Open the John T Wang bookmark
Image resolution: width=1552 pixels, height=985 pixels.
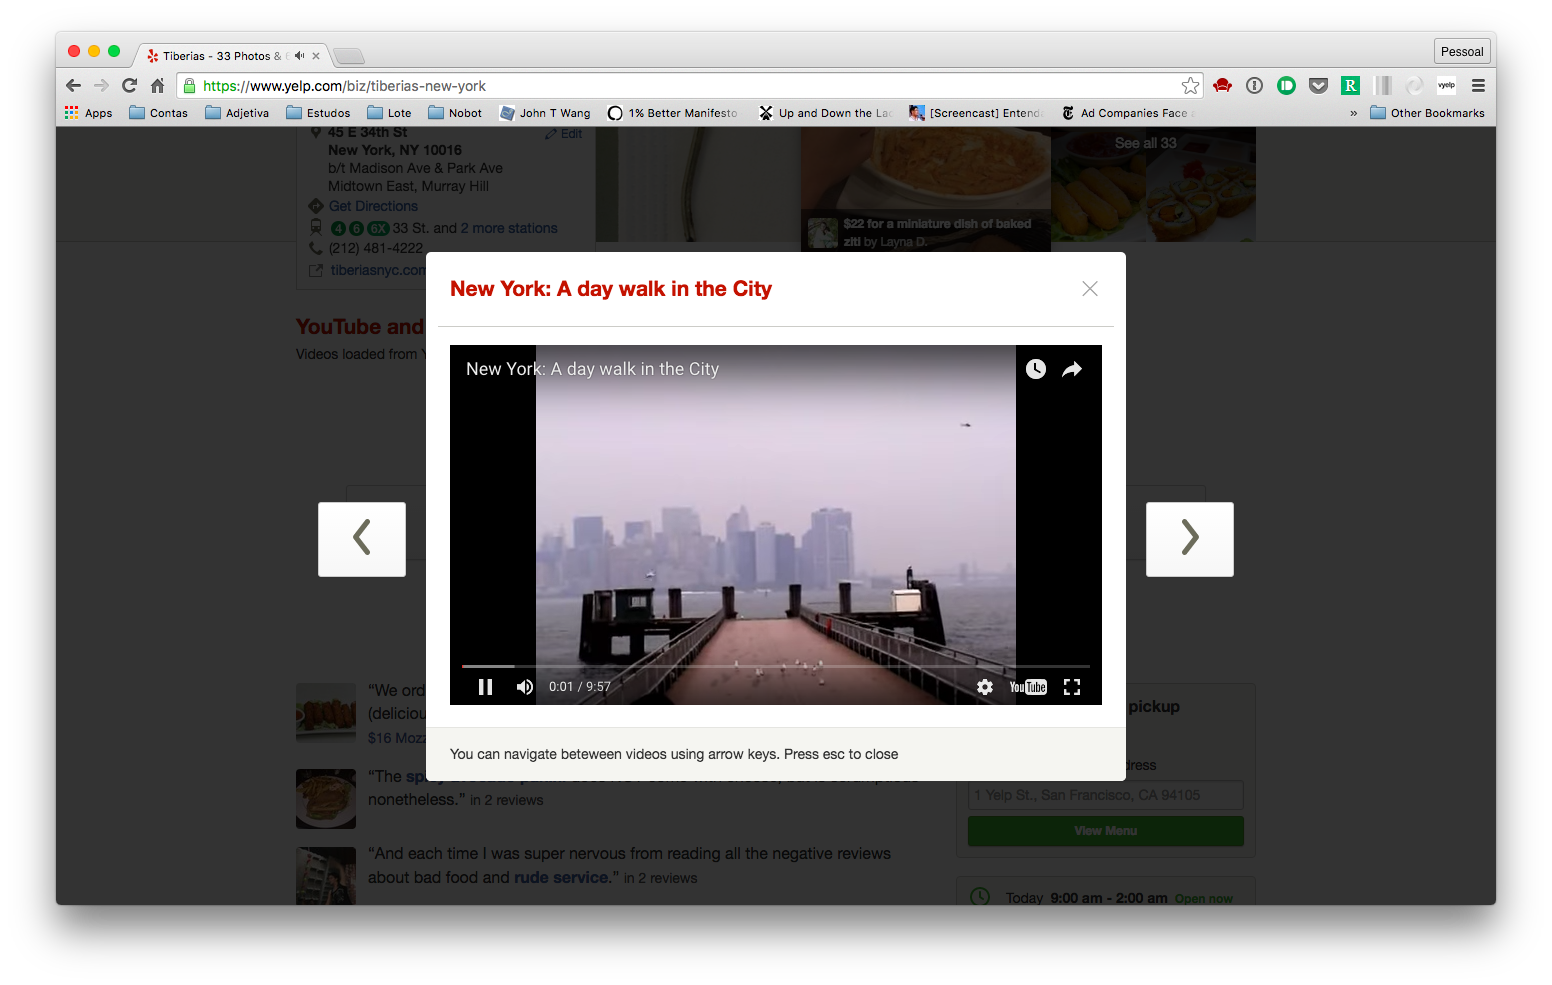coord(545,113)
